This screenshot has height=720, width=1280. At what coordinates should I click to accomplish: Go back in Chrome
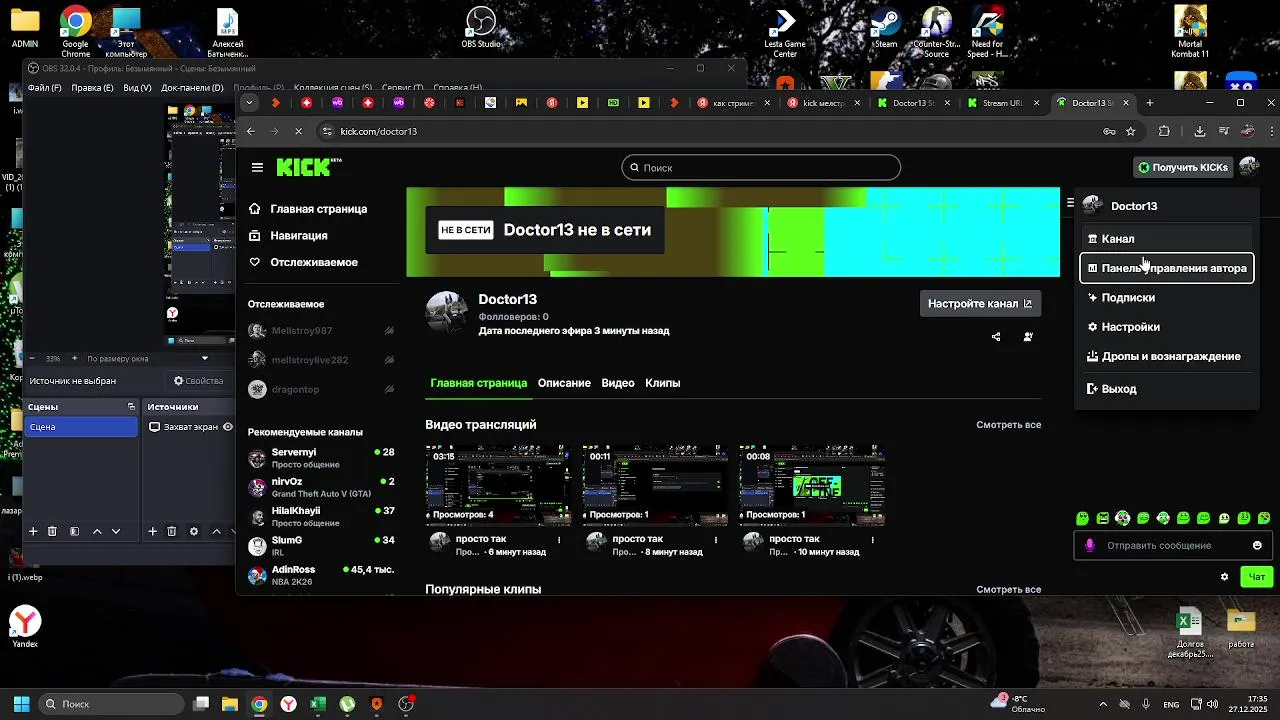[251, 131]
